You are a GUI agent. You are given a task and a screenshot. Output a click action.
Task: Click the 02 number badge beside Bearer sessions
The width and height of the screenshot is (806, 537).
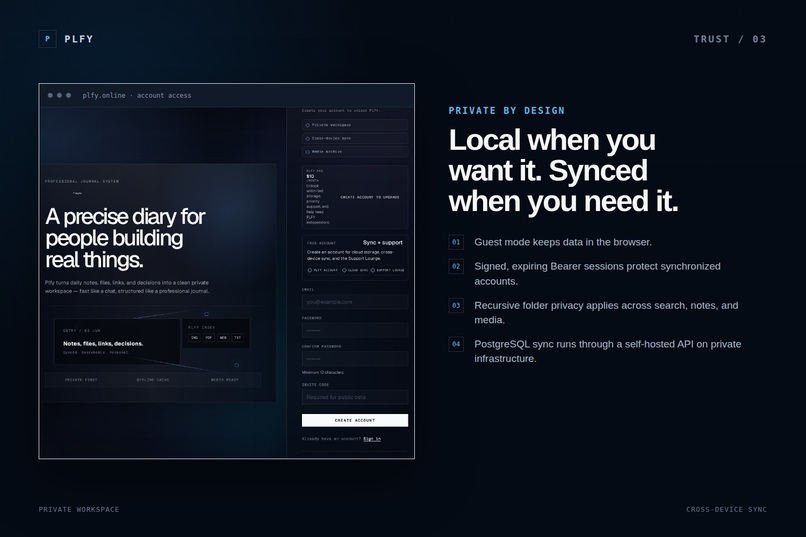456,266
